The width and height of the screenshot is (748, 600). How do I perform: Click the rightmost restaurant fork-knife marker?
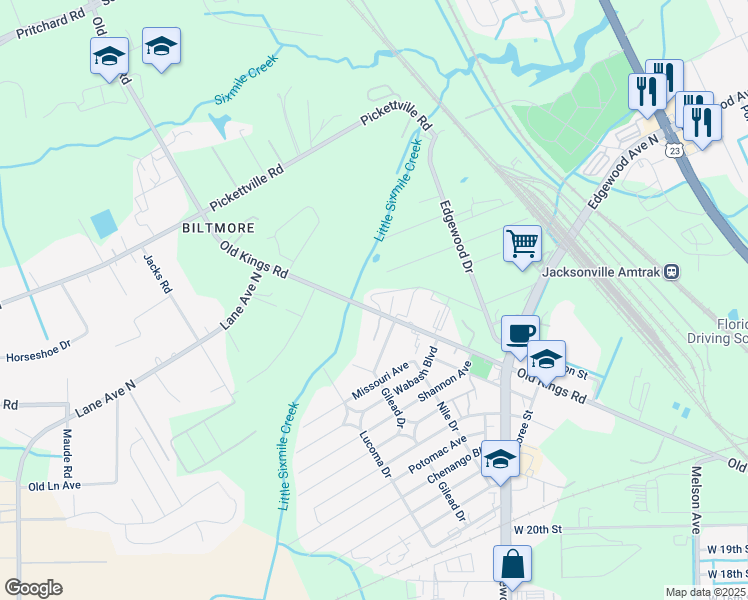pos(702,124)
